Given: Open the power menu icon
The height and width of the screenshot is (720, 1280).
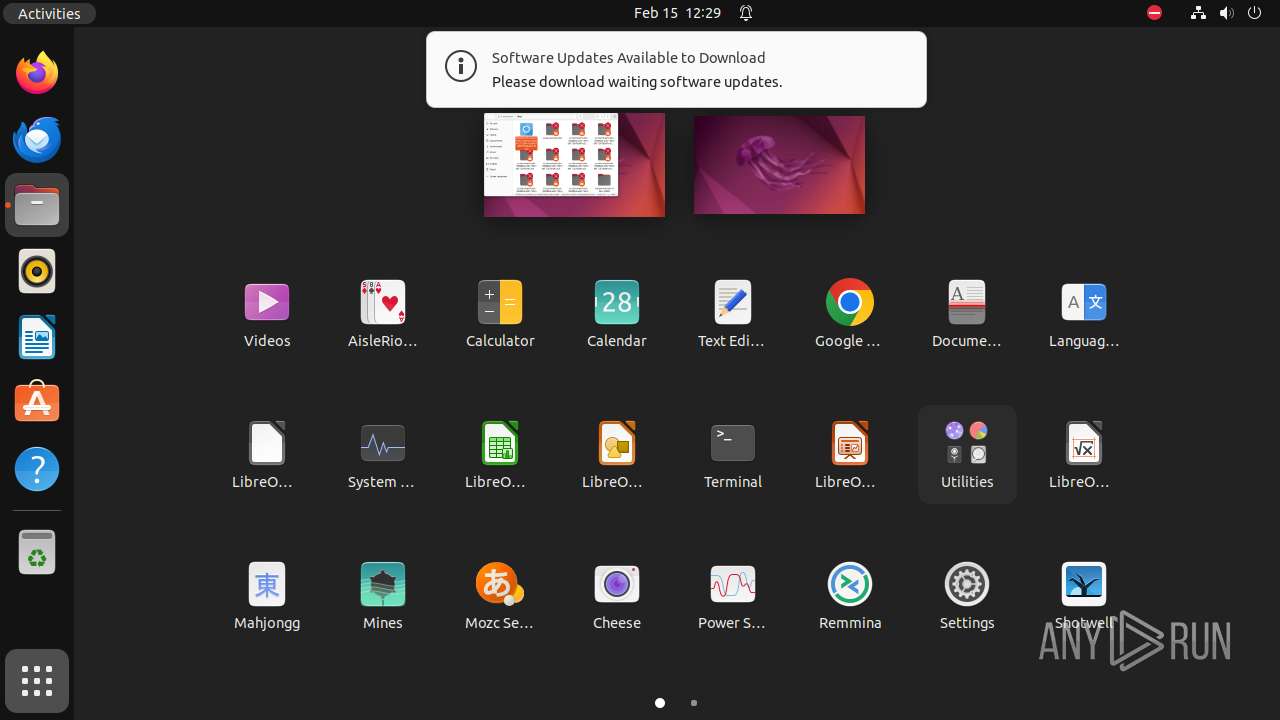Looking at the screenshot, I should 1255,13.
